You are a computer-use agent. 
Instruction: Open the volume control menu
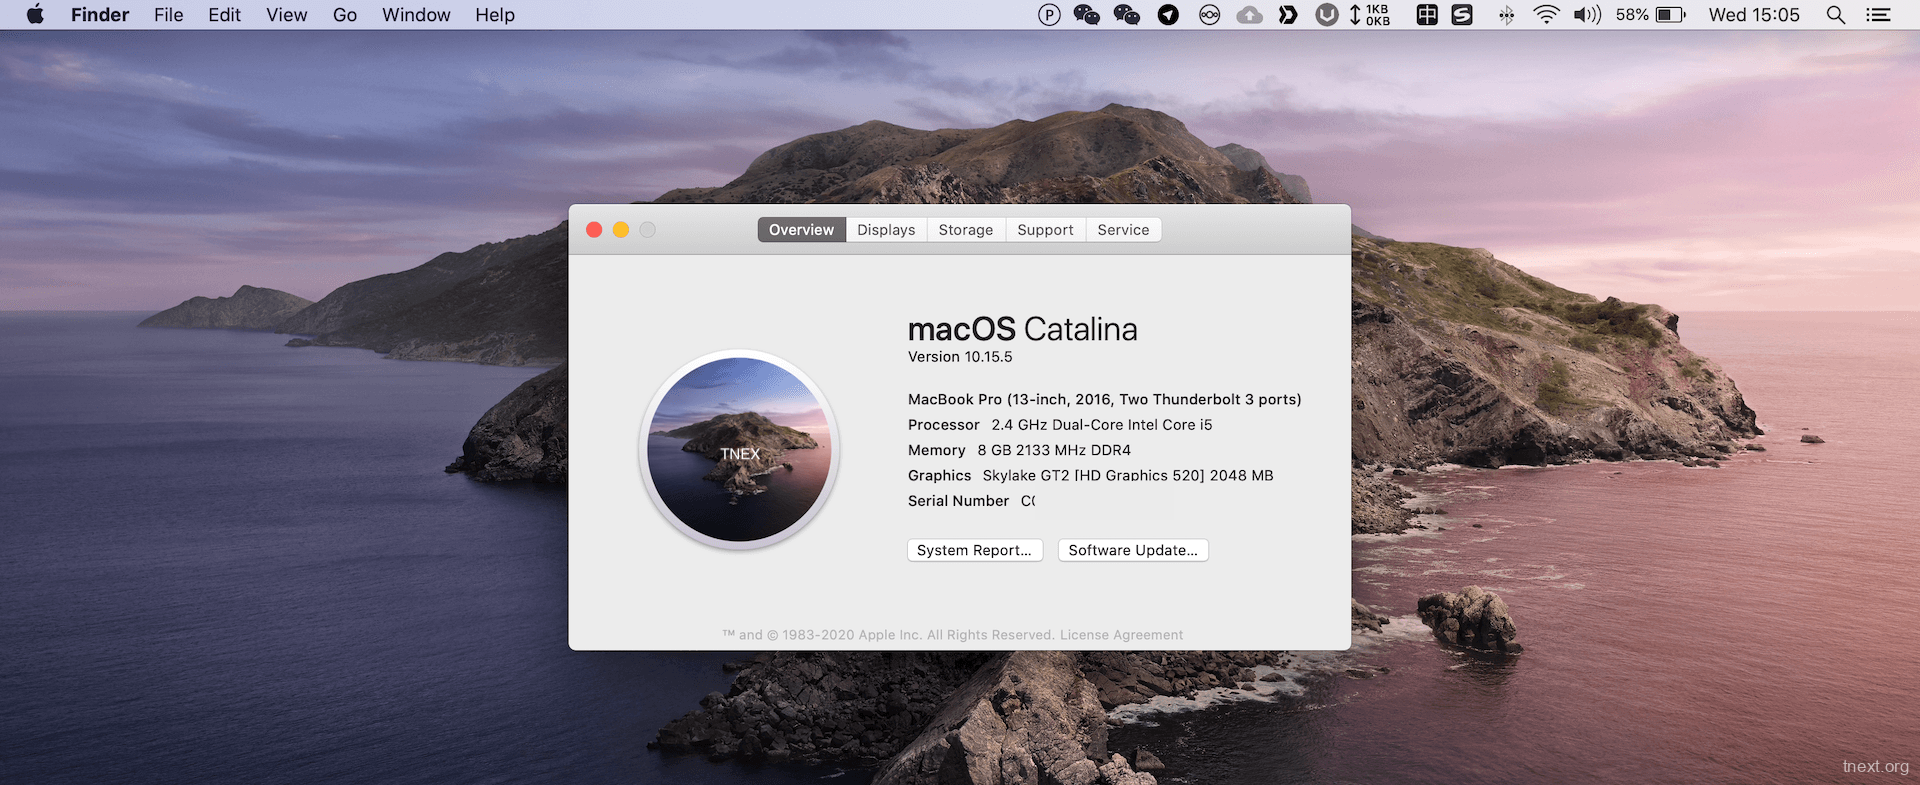pos(1587,15)
